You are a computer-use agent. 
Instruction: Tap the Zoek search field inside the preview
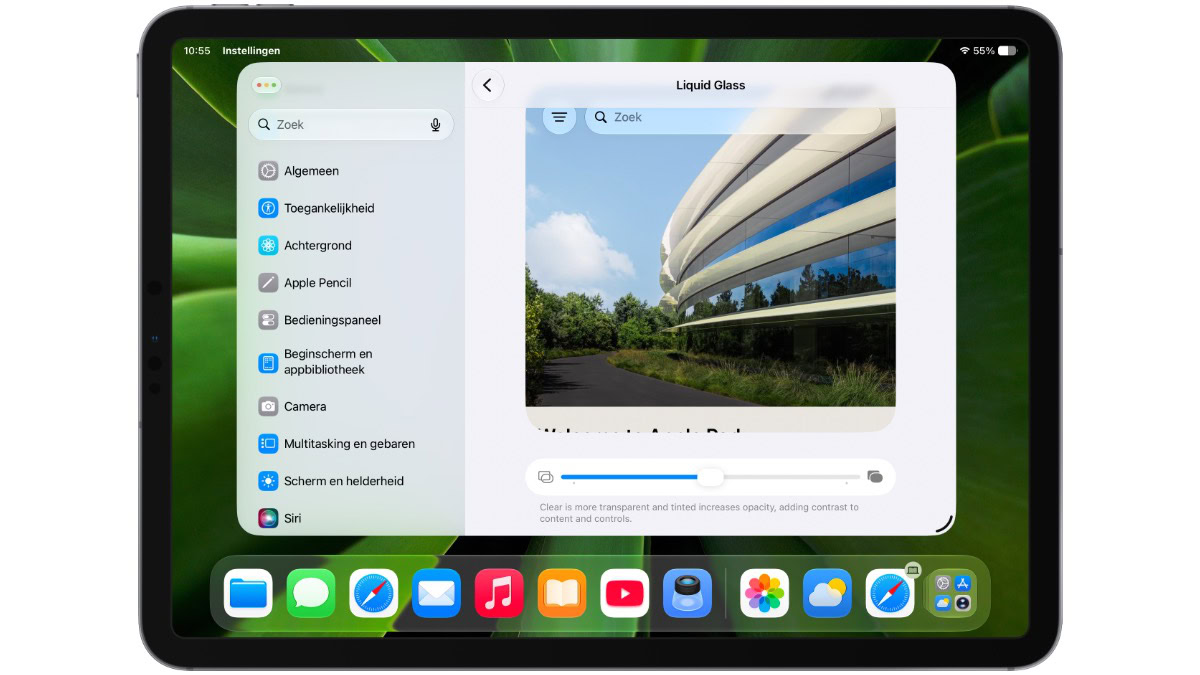click(733, 117)
